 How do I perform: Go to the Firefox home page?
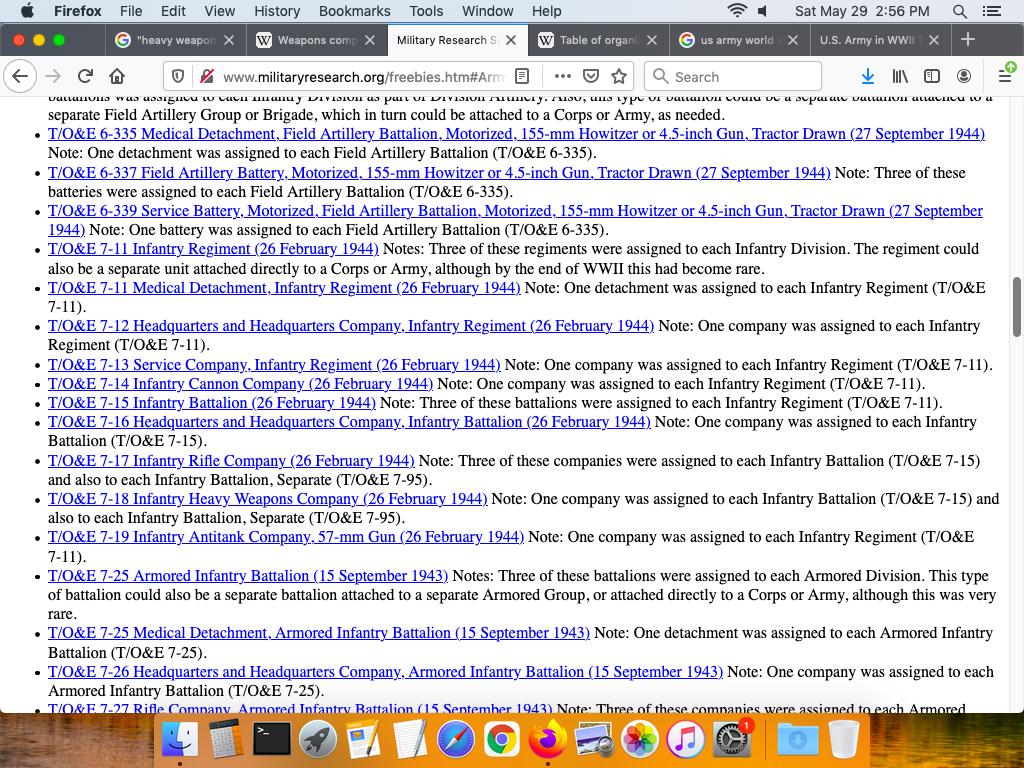[117, 76]
